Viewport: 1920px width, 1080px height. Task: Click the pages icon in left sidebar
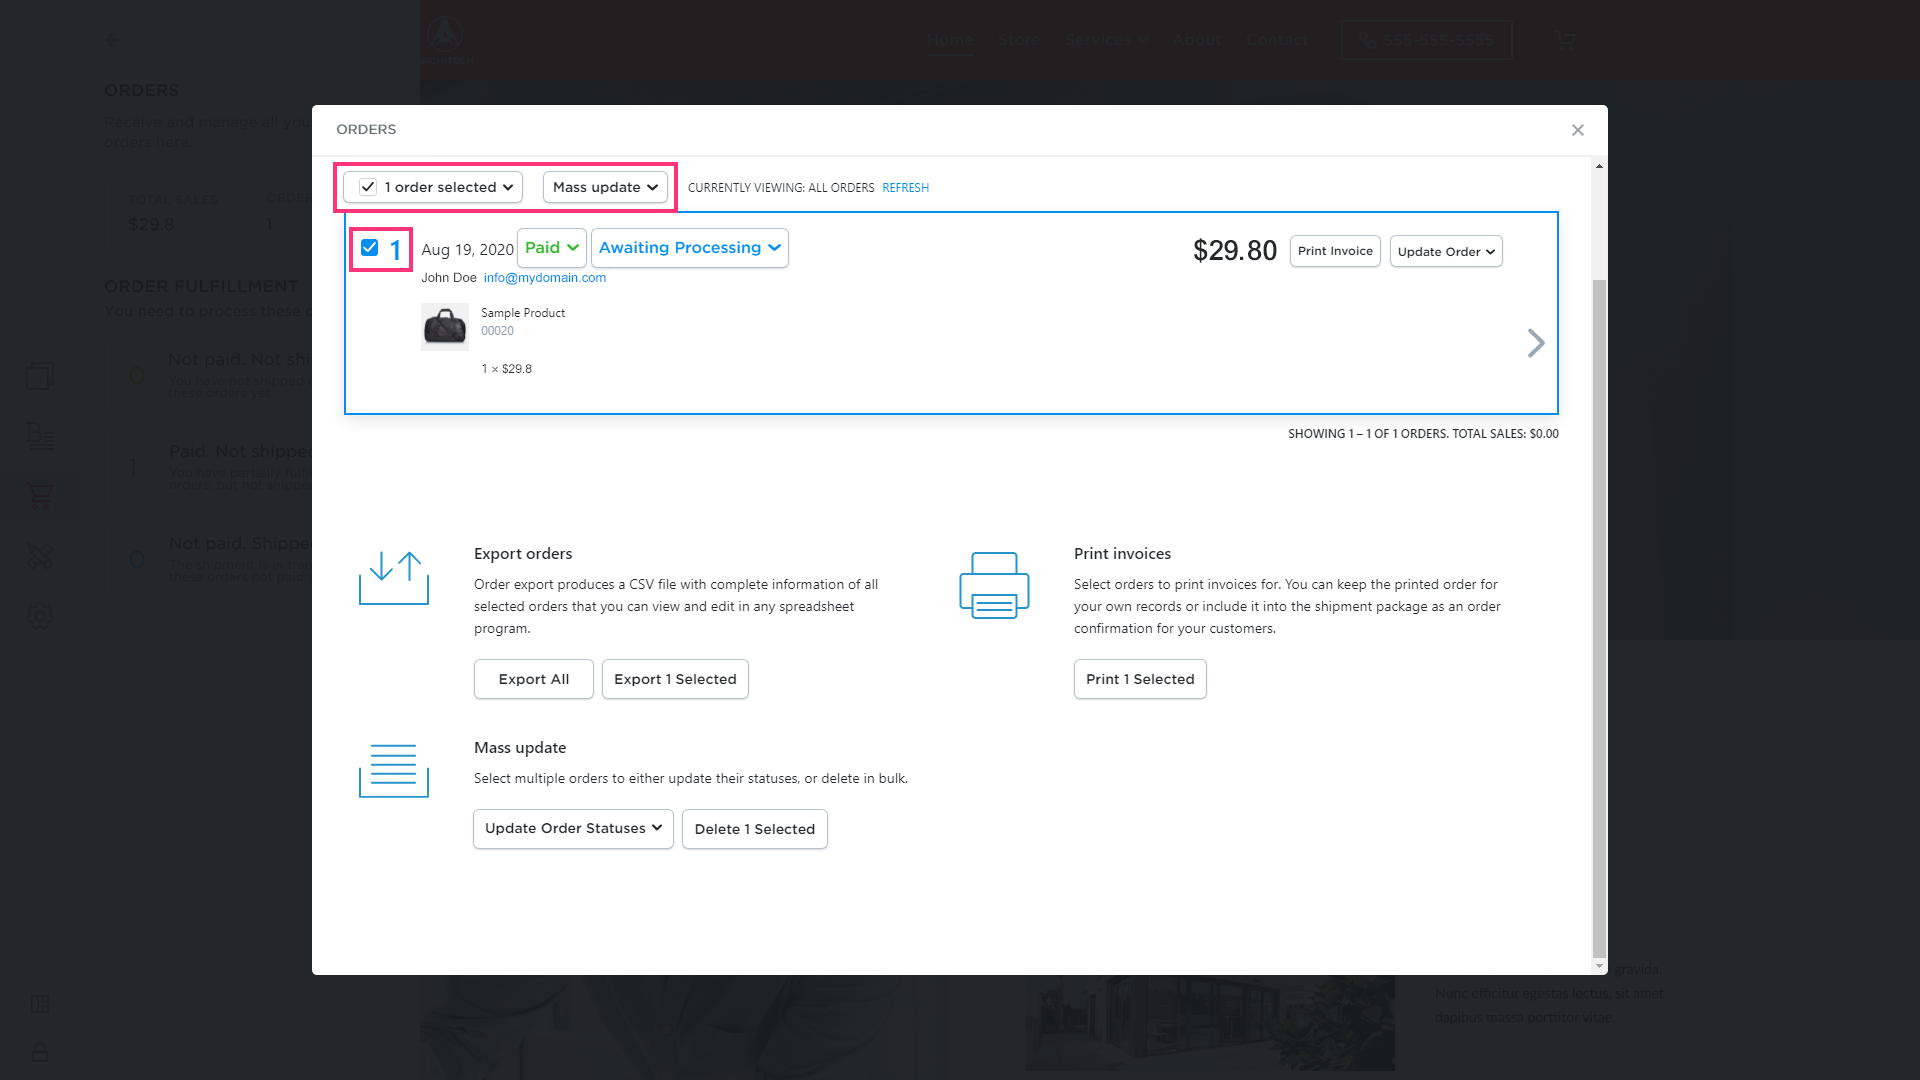[40, 376]
